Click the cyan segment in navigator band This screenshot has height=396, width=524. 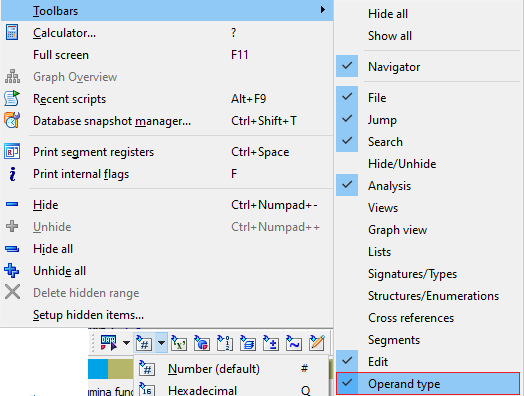point(98,369)
